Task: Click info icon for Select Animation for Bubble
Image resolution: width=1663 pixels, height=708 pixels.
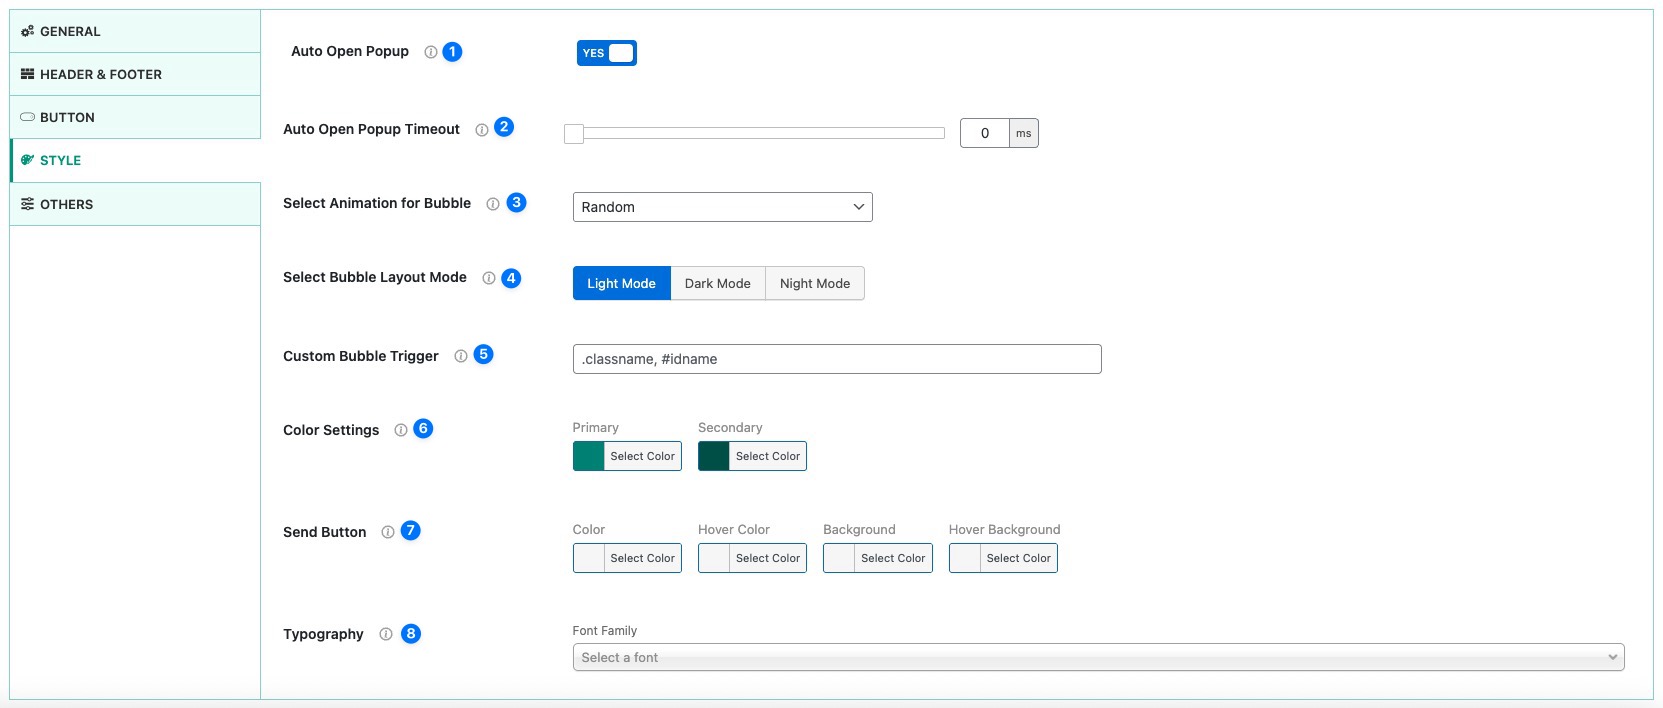Action: coord(493,204)
